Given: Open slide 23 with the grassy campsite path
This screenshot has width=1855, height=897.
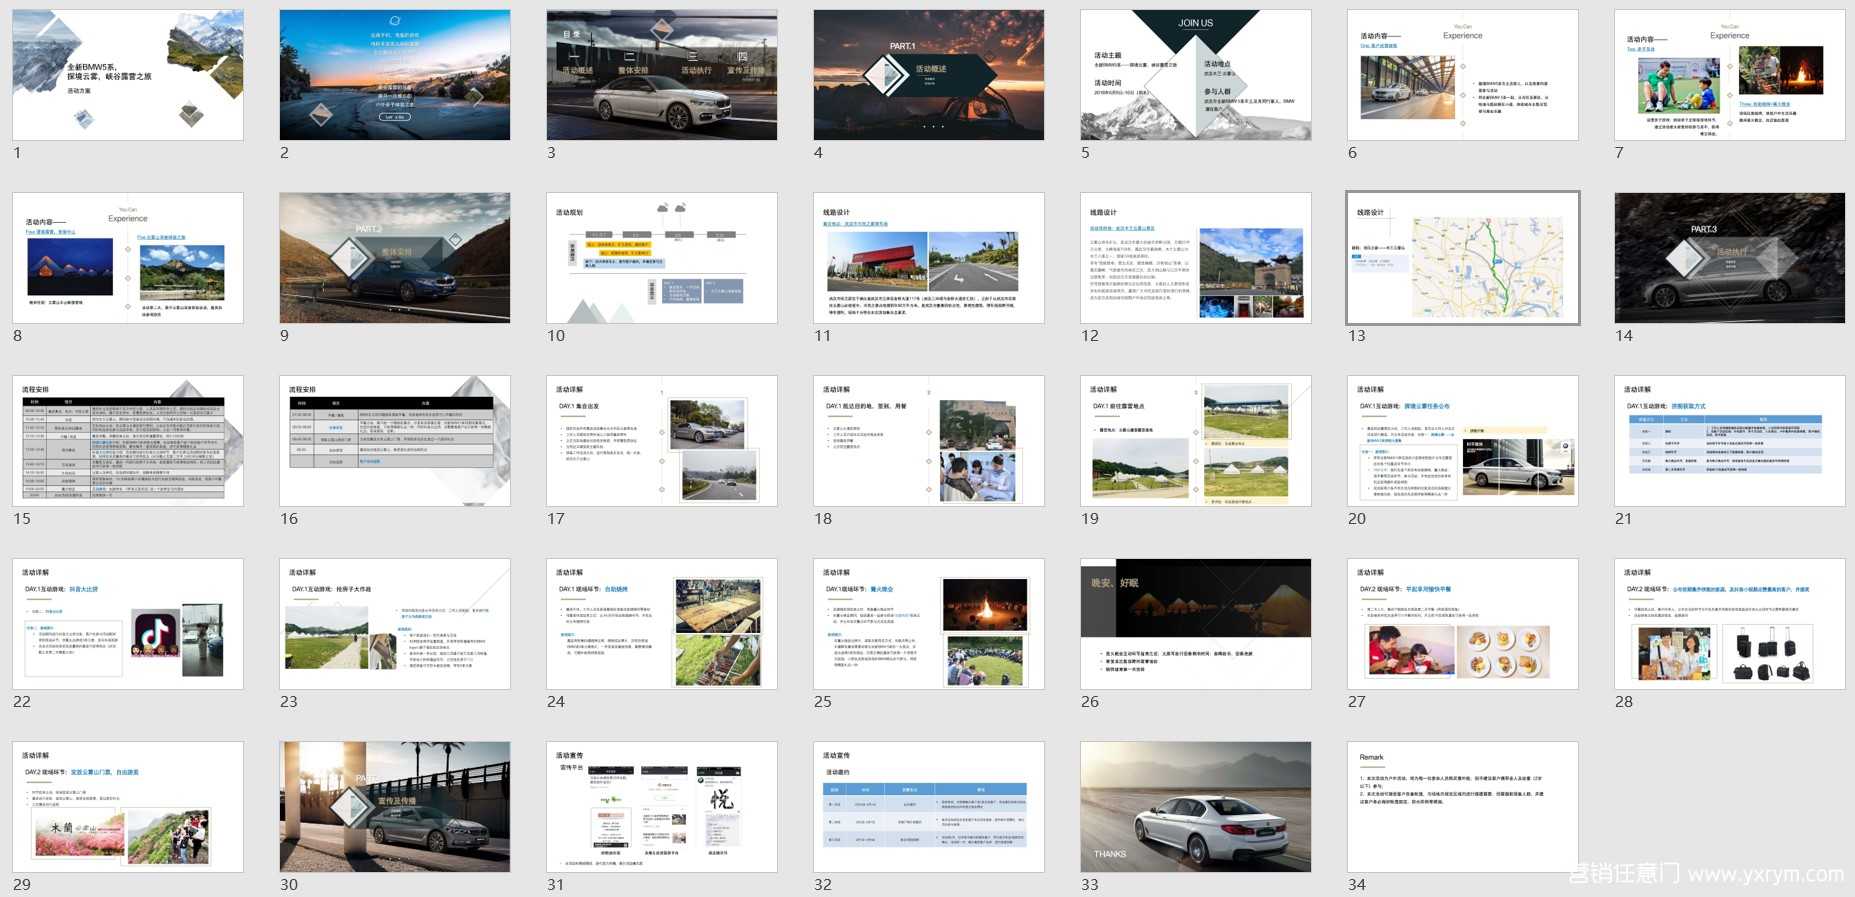Looking at the screenshot, I should click(x=395, y=624).
